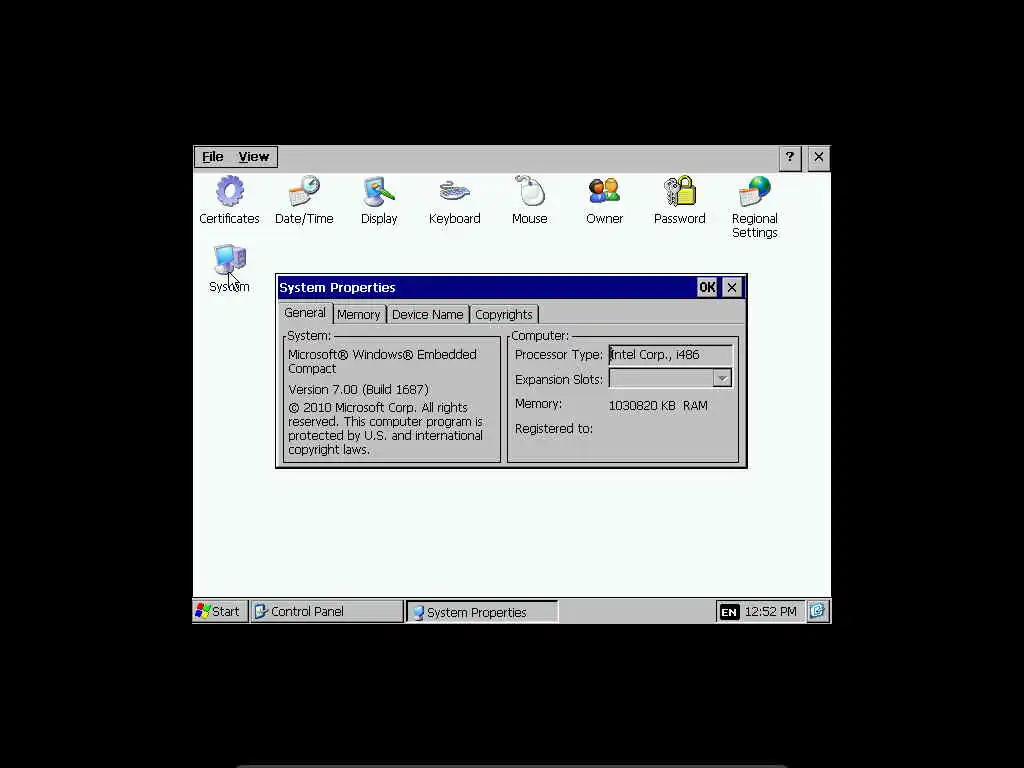Click the Expansion Slots label
The width and height of the screenshot is (1024, 768).
pos(559,379)
